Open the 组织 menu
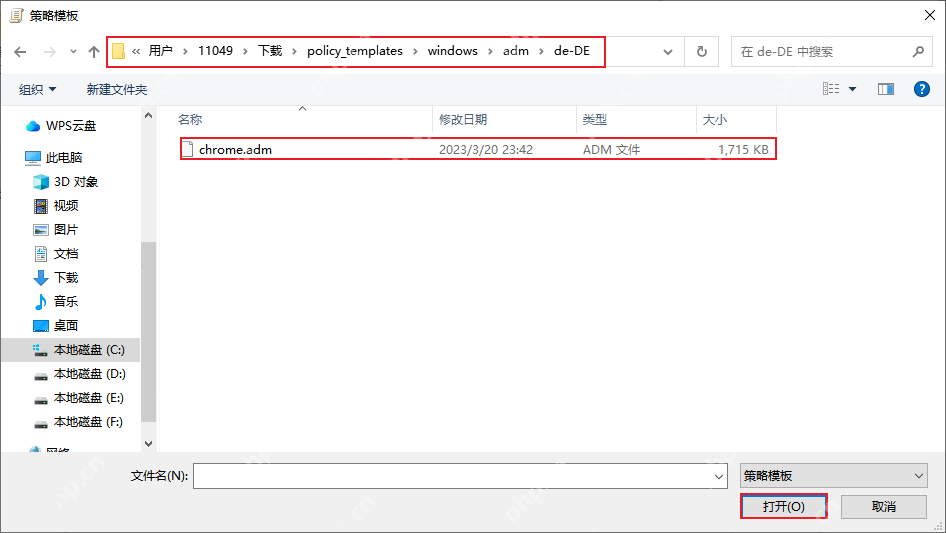 pos(37,89)
